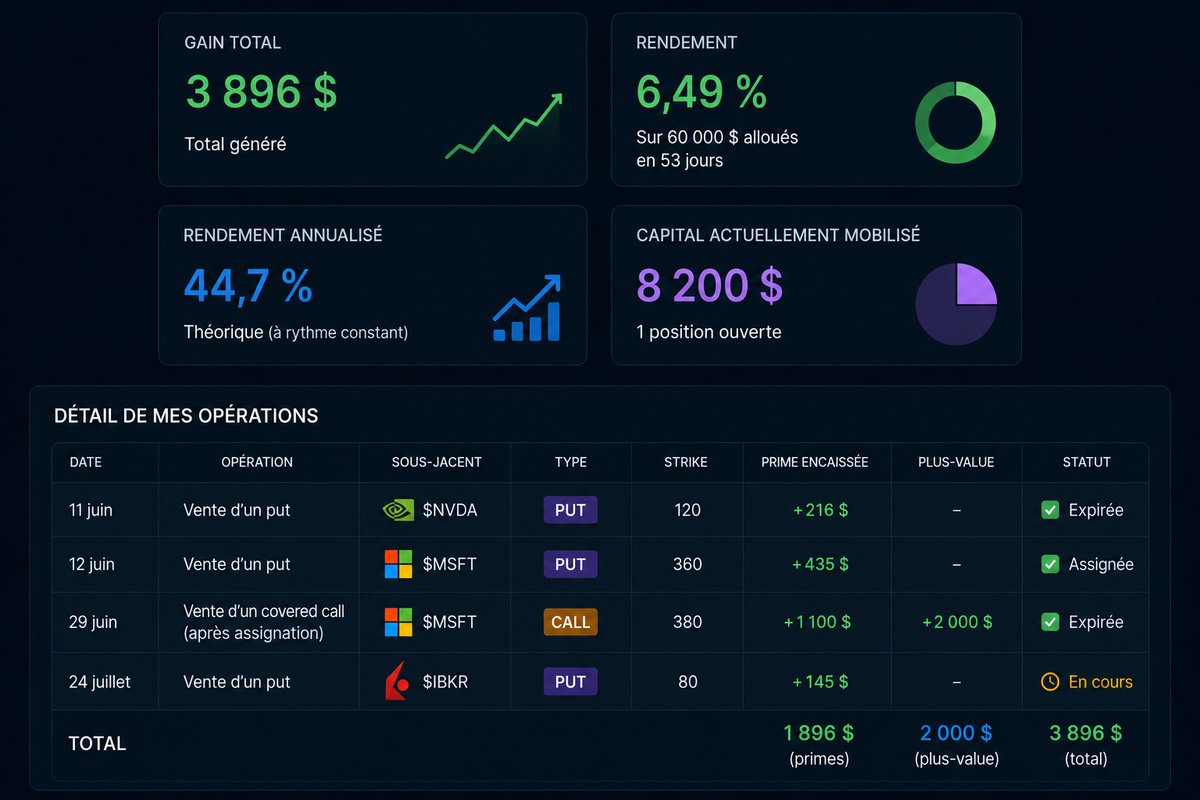Click the strike value 380
1200x800 pixels.
687,622
